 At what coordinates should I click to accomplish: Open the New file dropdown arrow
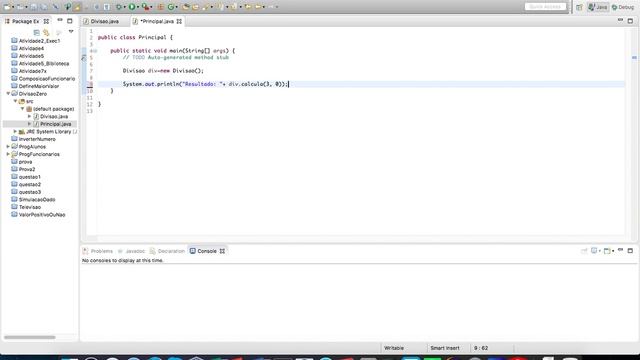[x=13, y=7]
